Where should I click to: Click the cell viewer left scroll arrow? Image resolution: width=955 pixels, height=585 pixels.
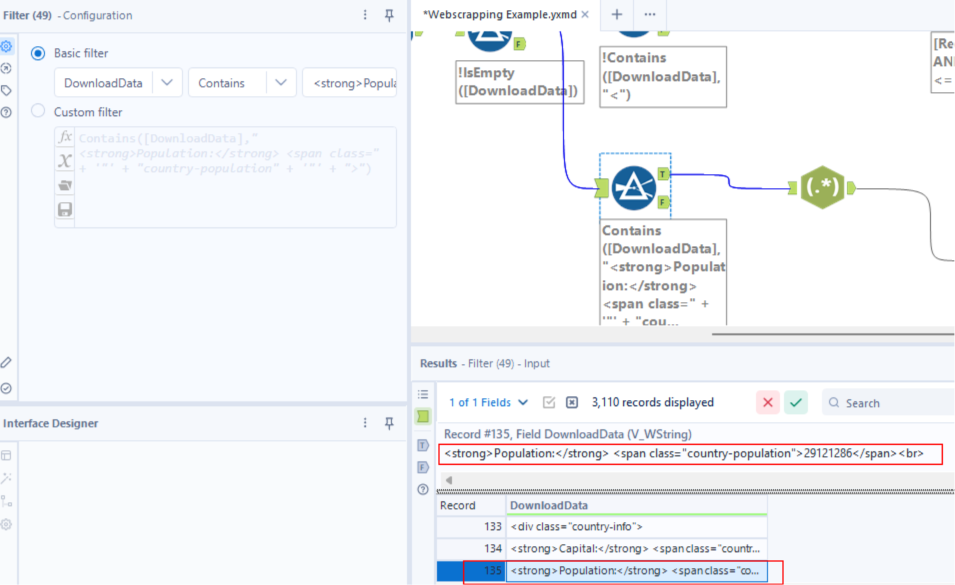click(x=449, y=480)
